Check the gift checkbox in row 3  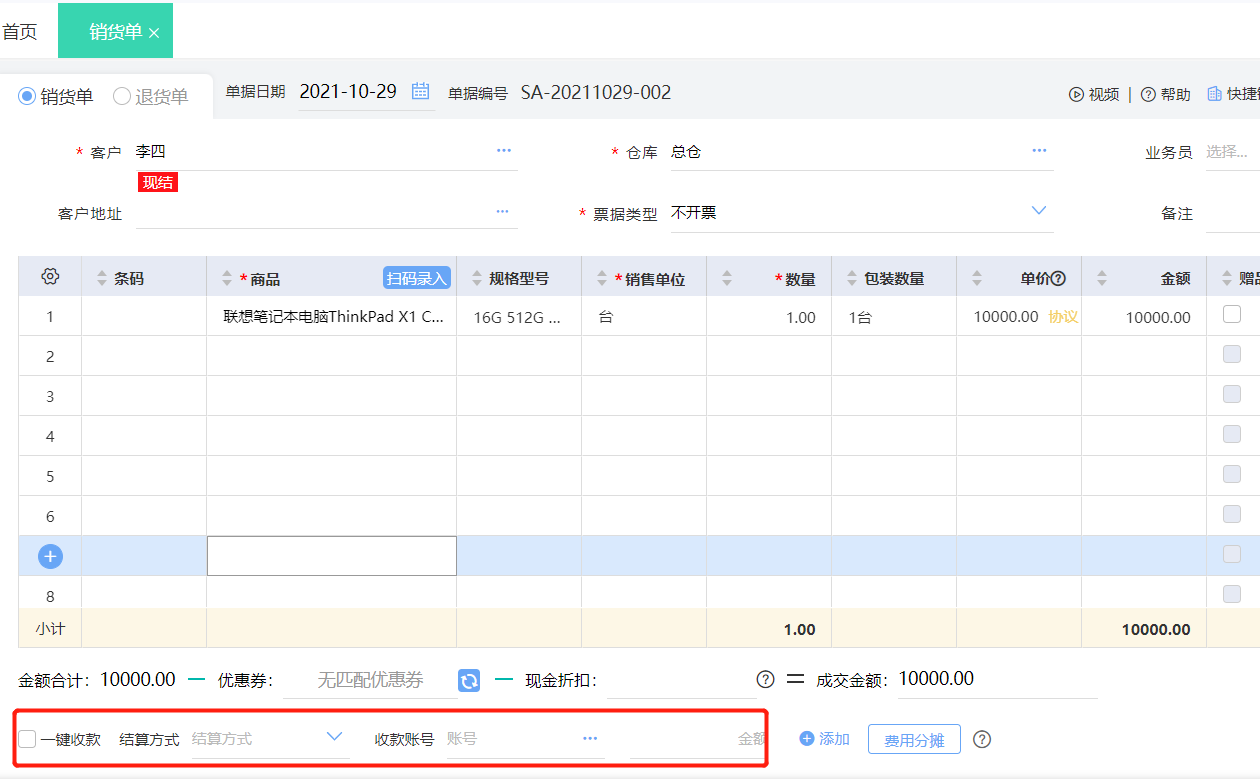(1232, 394)
